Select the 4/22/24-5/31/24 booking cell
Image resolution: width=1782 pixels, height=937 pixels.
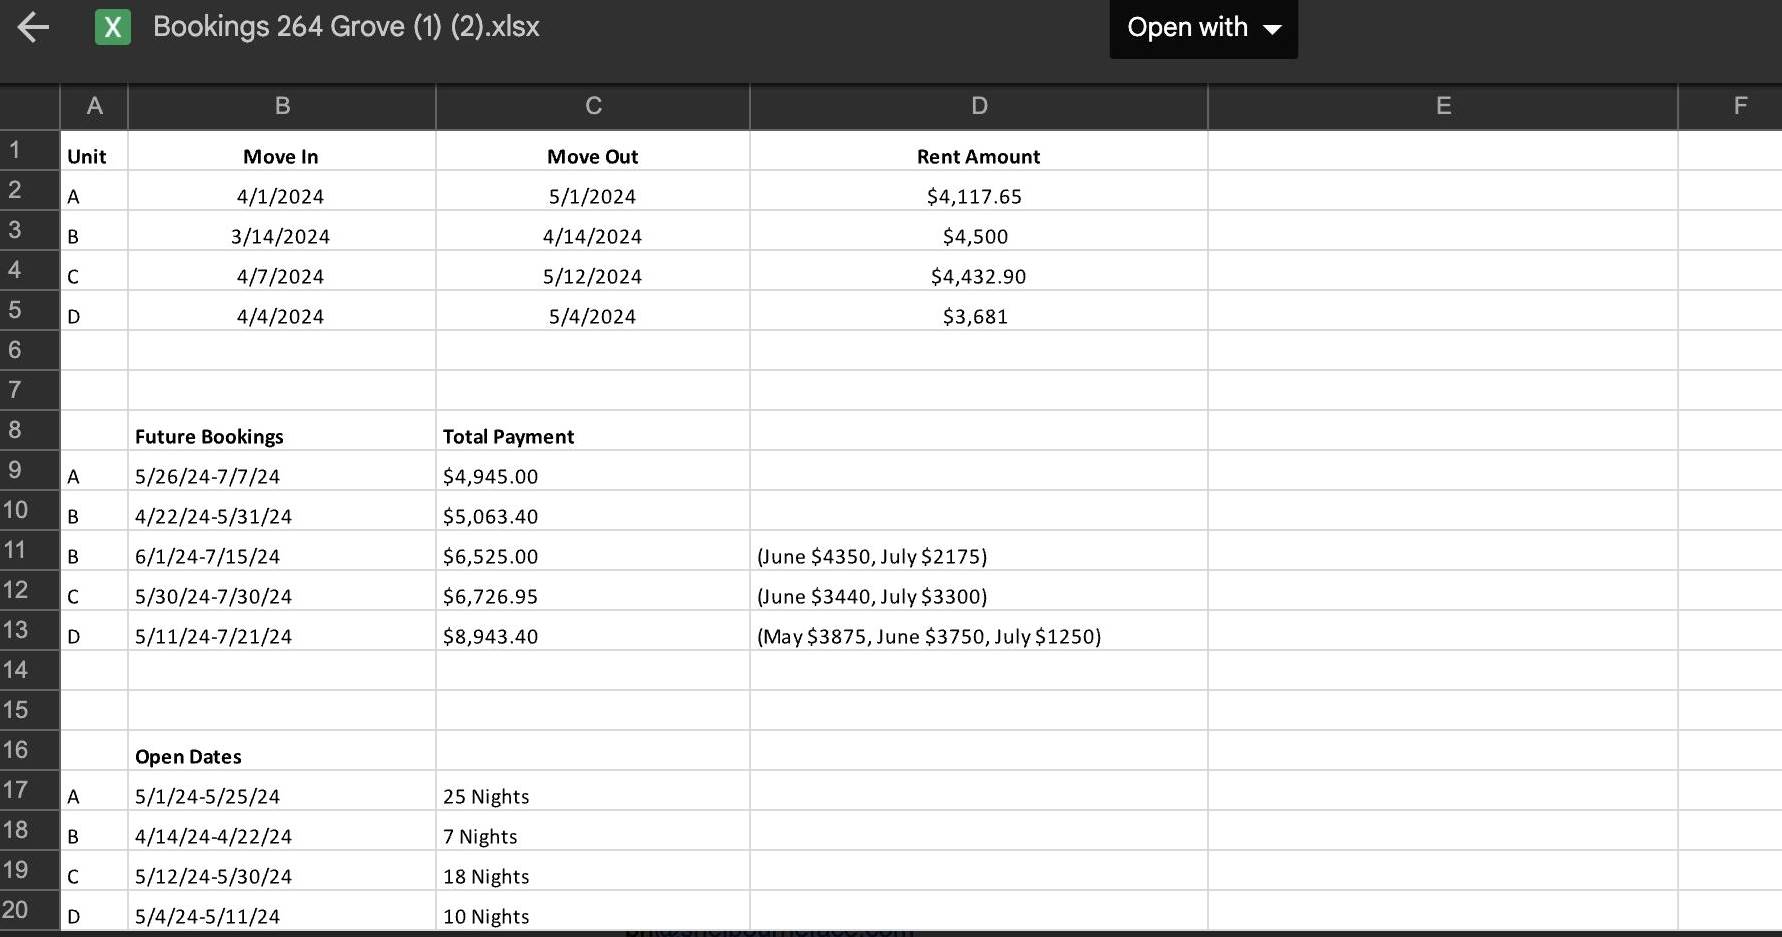[x=282, y=511]
